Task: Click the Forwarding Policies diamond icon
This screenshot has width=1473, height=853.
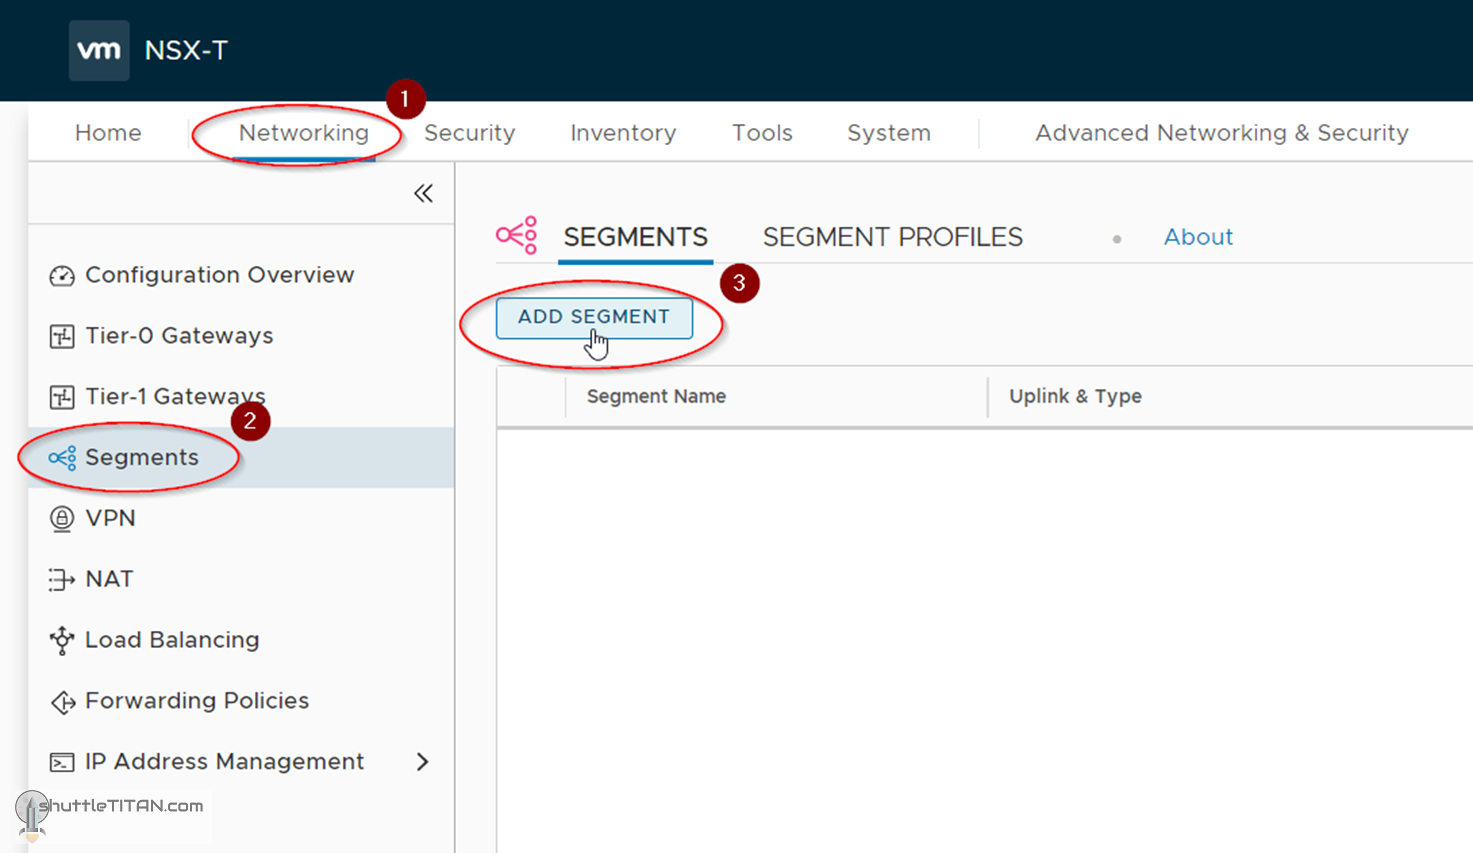Action: (62, 702)
